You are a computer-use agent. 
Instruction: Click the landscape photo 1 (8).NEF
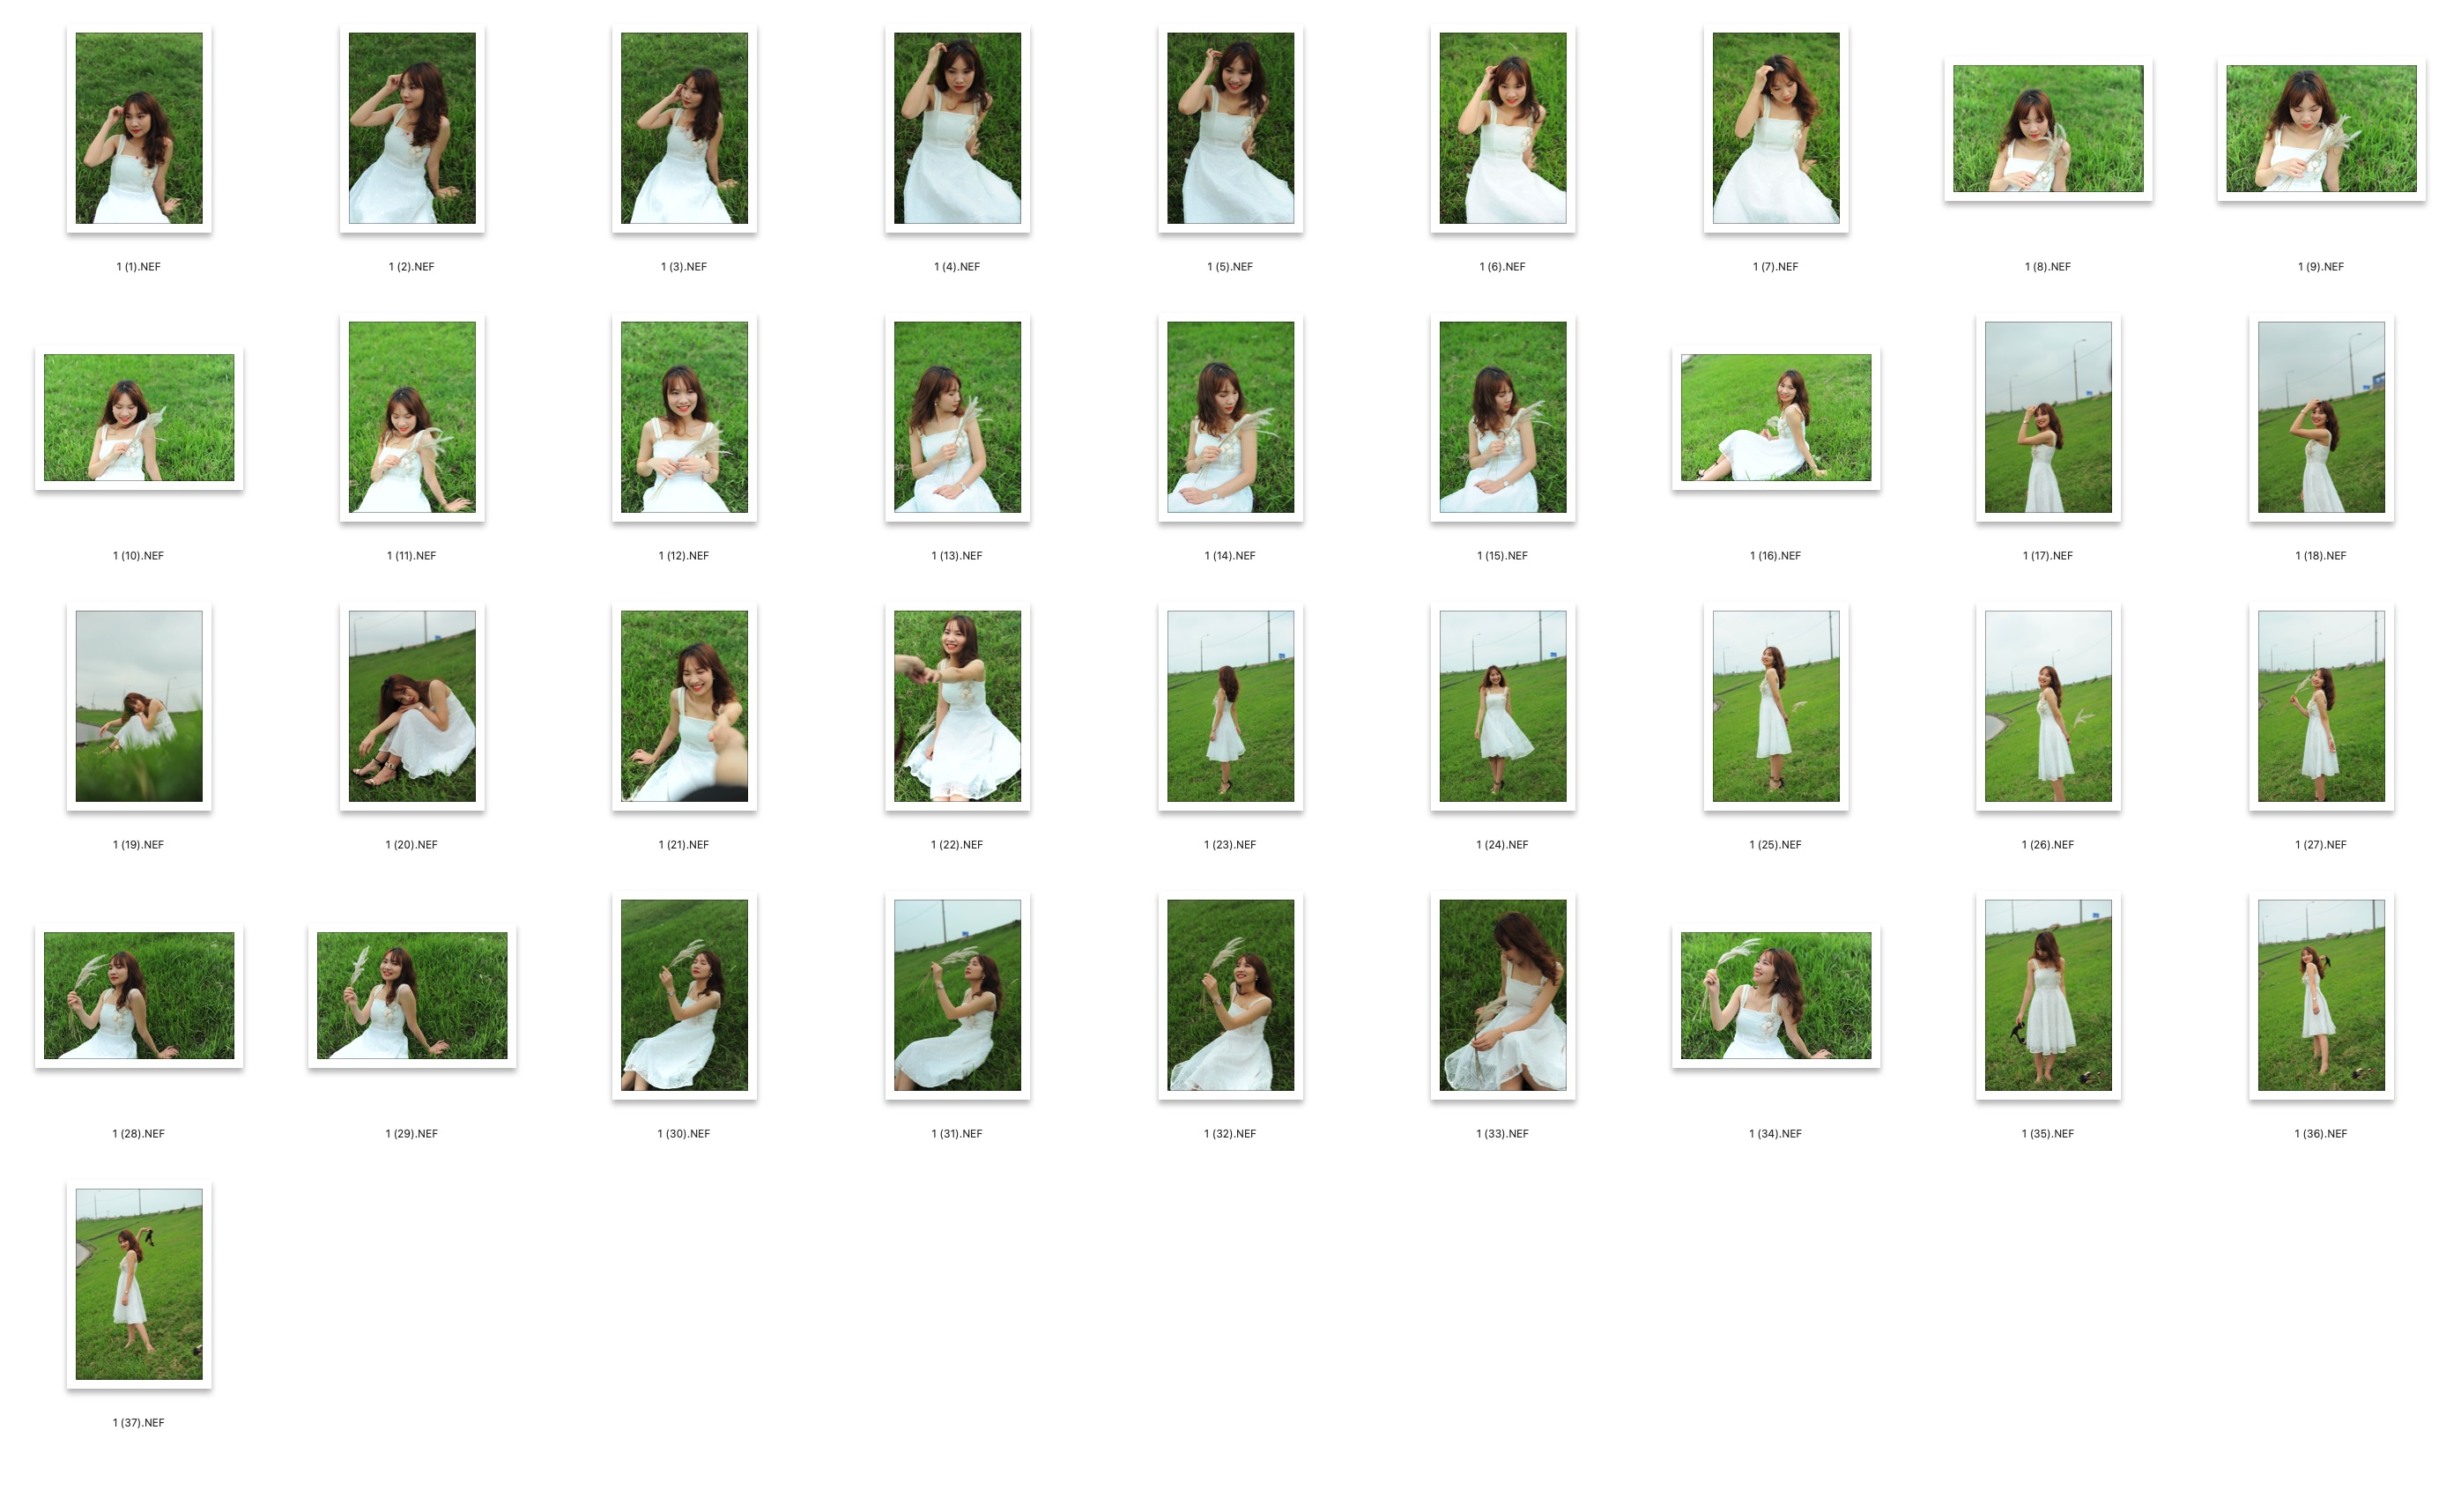coord(2047,128)
